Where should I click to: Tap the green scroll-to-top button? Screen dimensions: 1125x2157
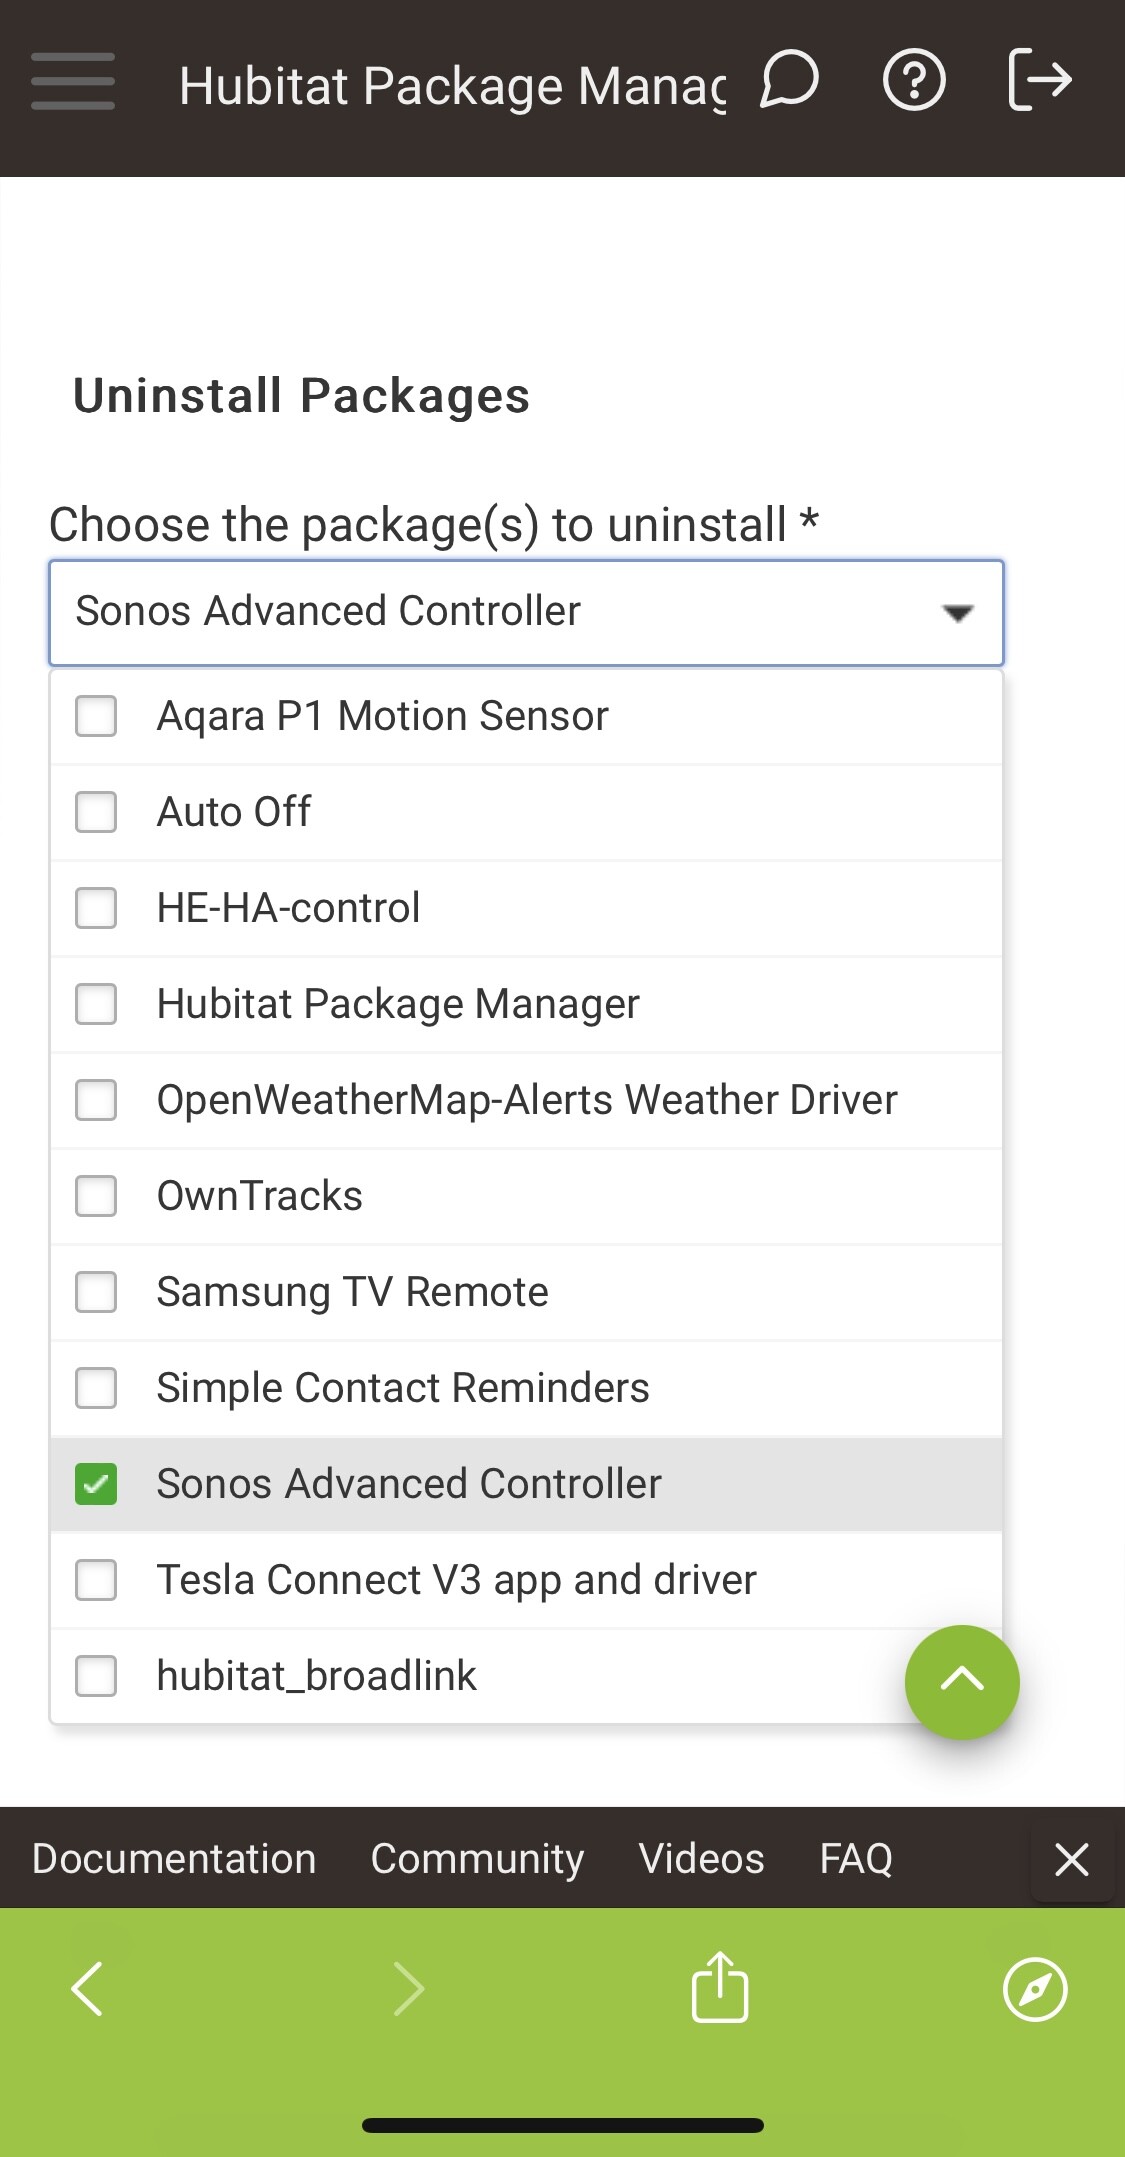(x=962, y=1682)
